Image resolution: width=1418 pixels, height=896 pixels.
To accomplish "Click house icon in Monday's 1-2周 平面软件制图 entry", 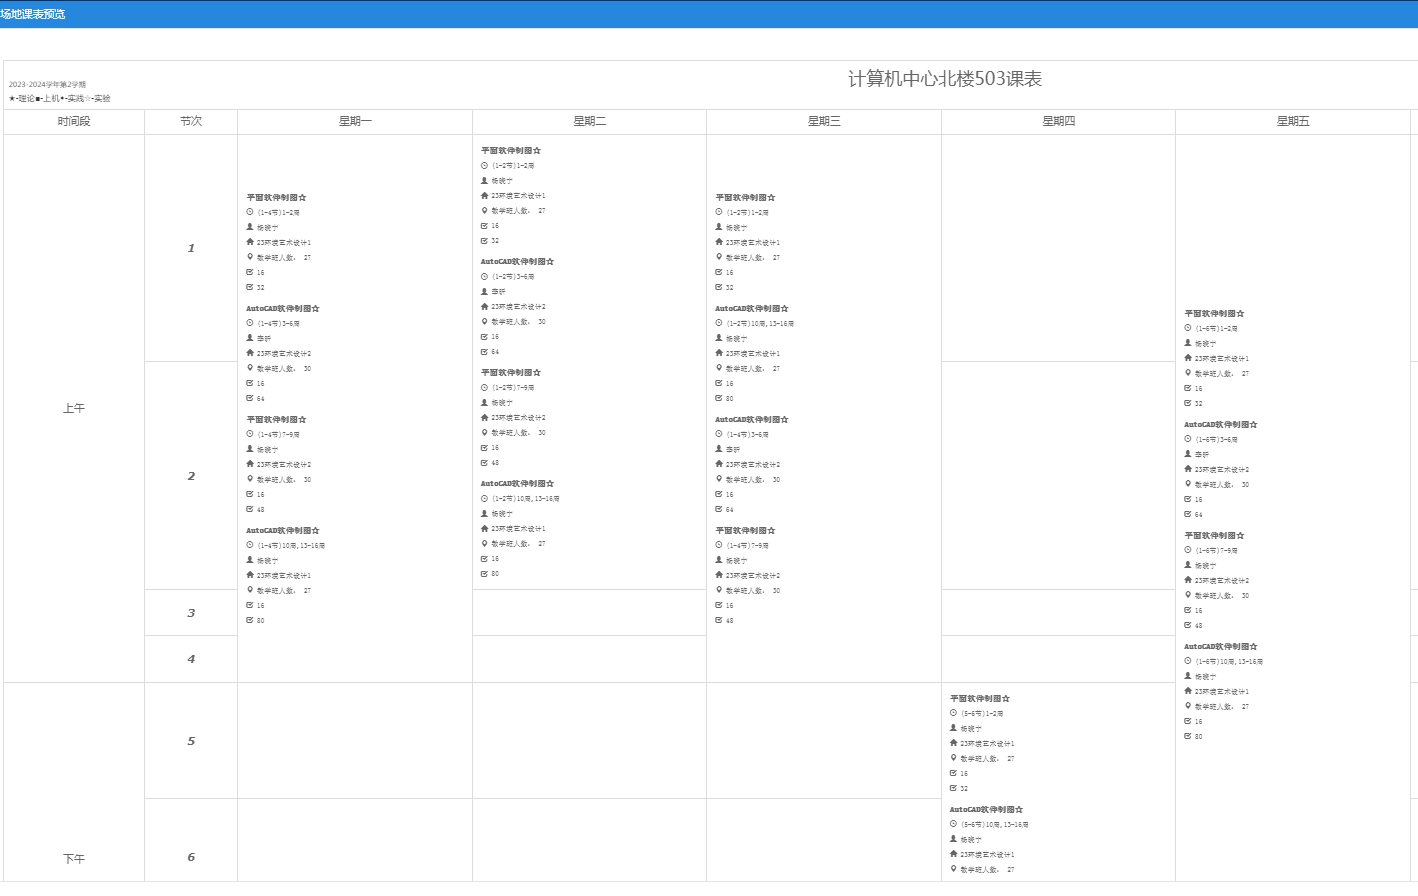I will tap(250, 242).
